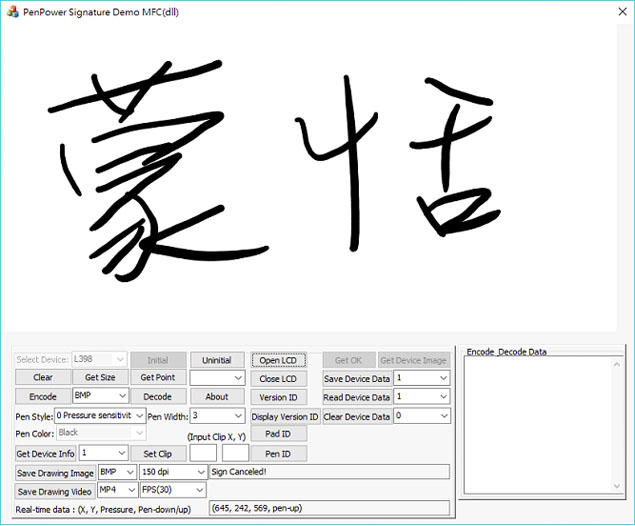Click the Encode_Decode Data scrollbar down arrow
This screenshot has height=526, width=635.
click(616, 485)
